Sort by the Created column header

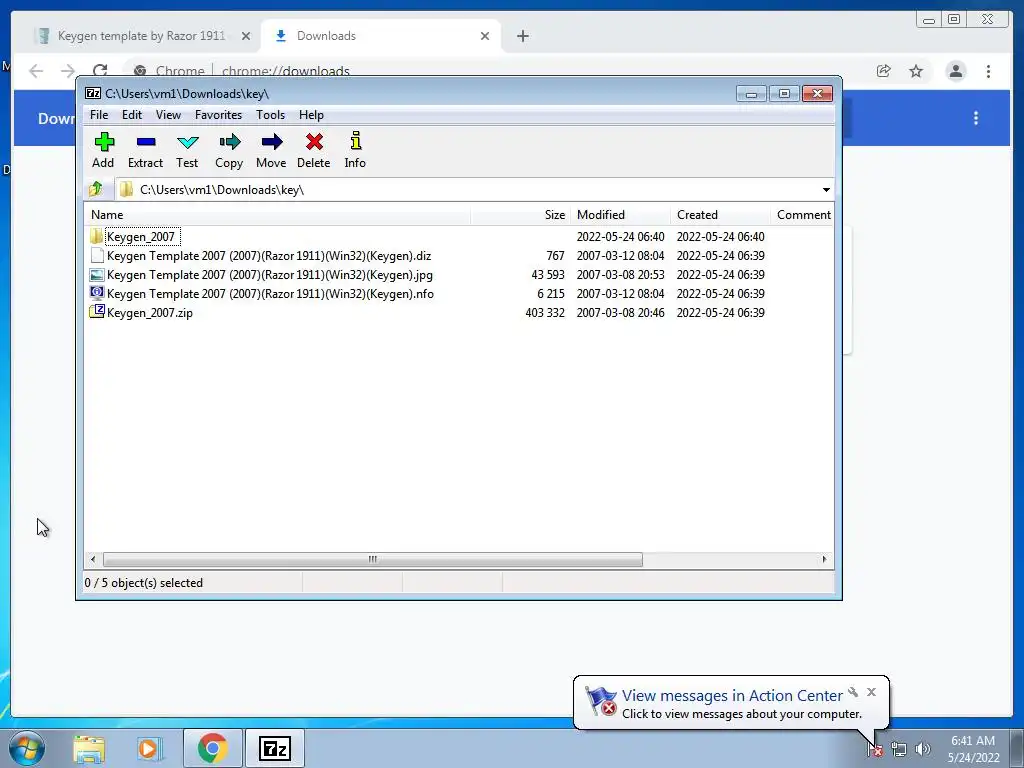point(720,215)
